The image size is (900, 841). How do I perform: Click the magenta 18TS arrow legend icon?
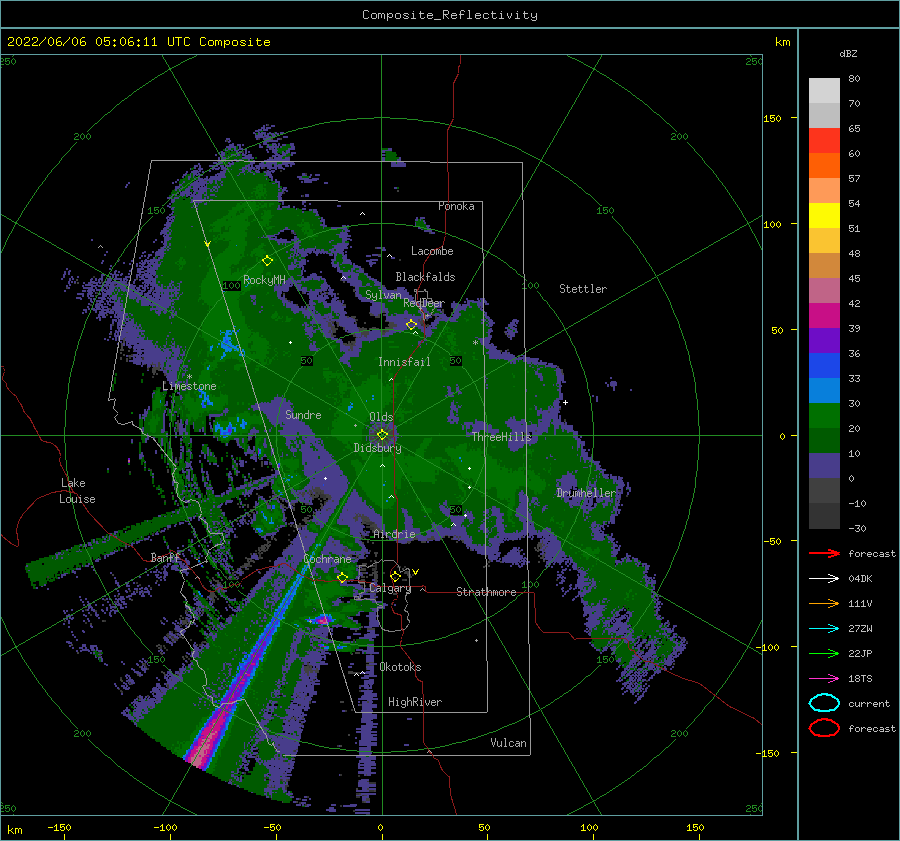[x=824, y=679]
